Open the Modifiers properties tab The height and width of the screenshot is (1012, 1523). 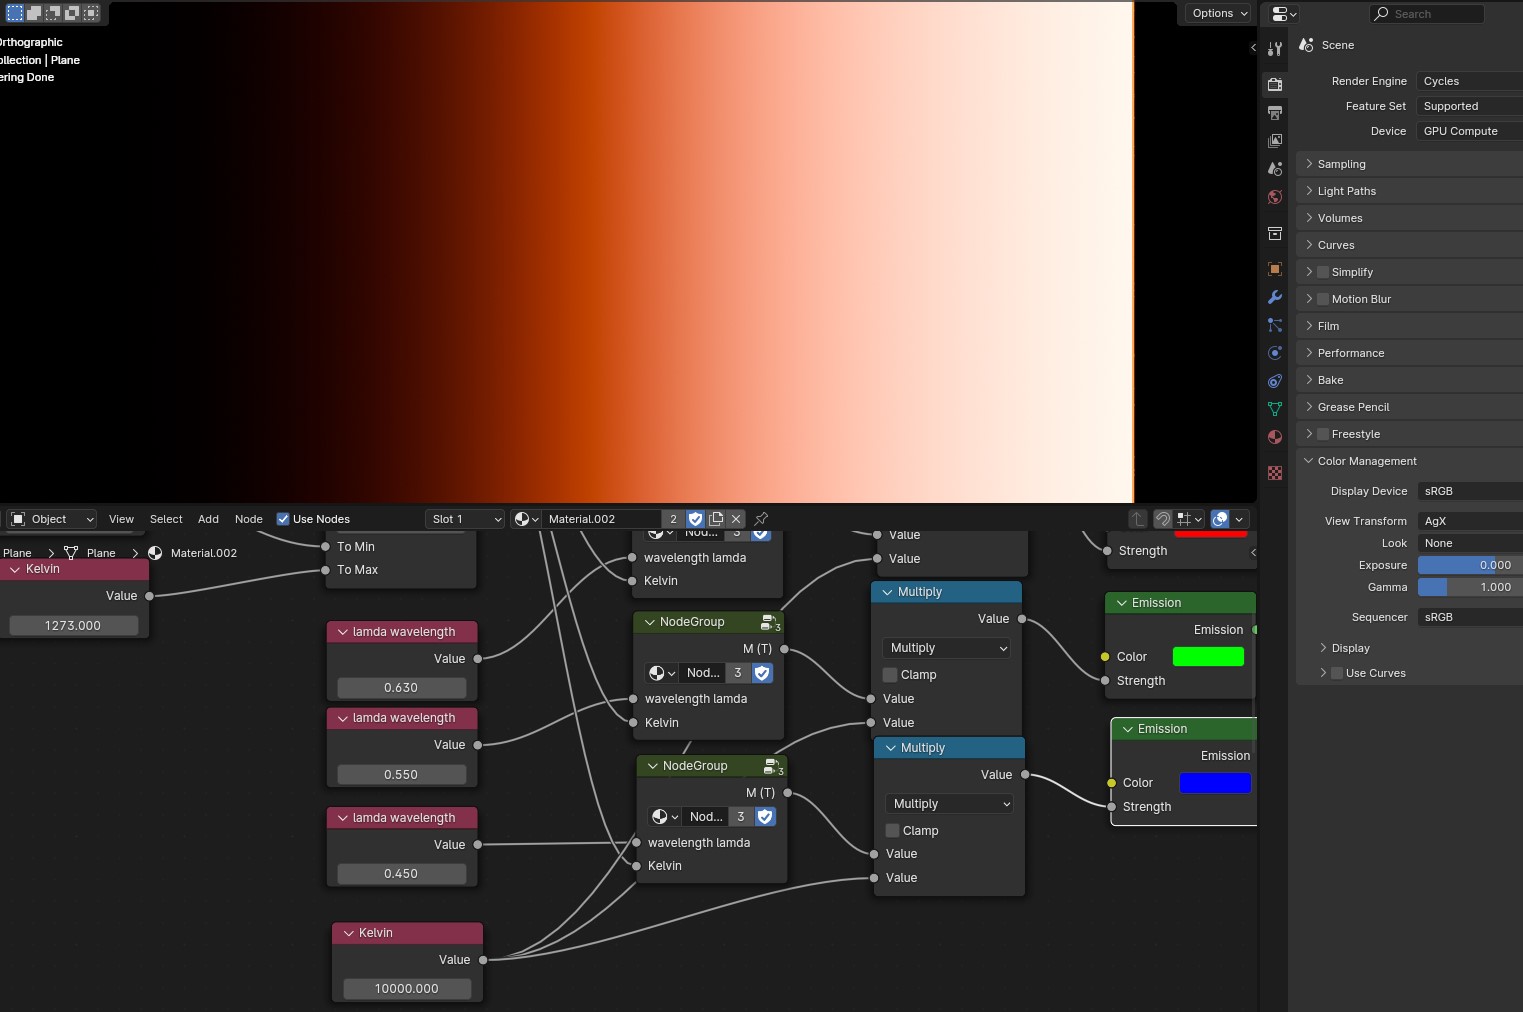tap(1275, 297)
